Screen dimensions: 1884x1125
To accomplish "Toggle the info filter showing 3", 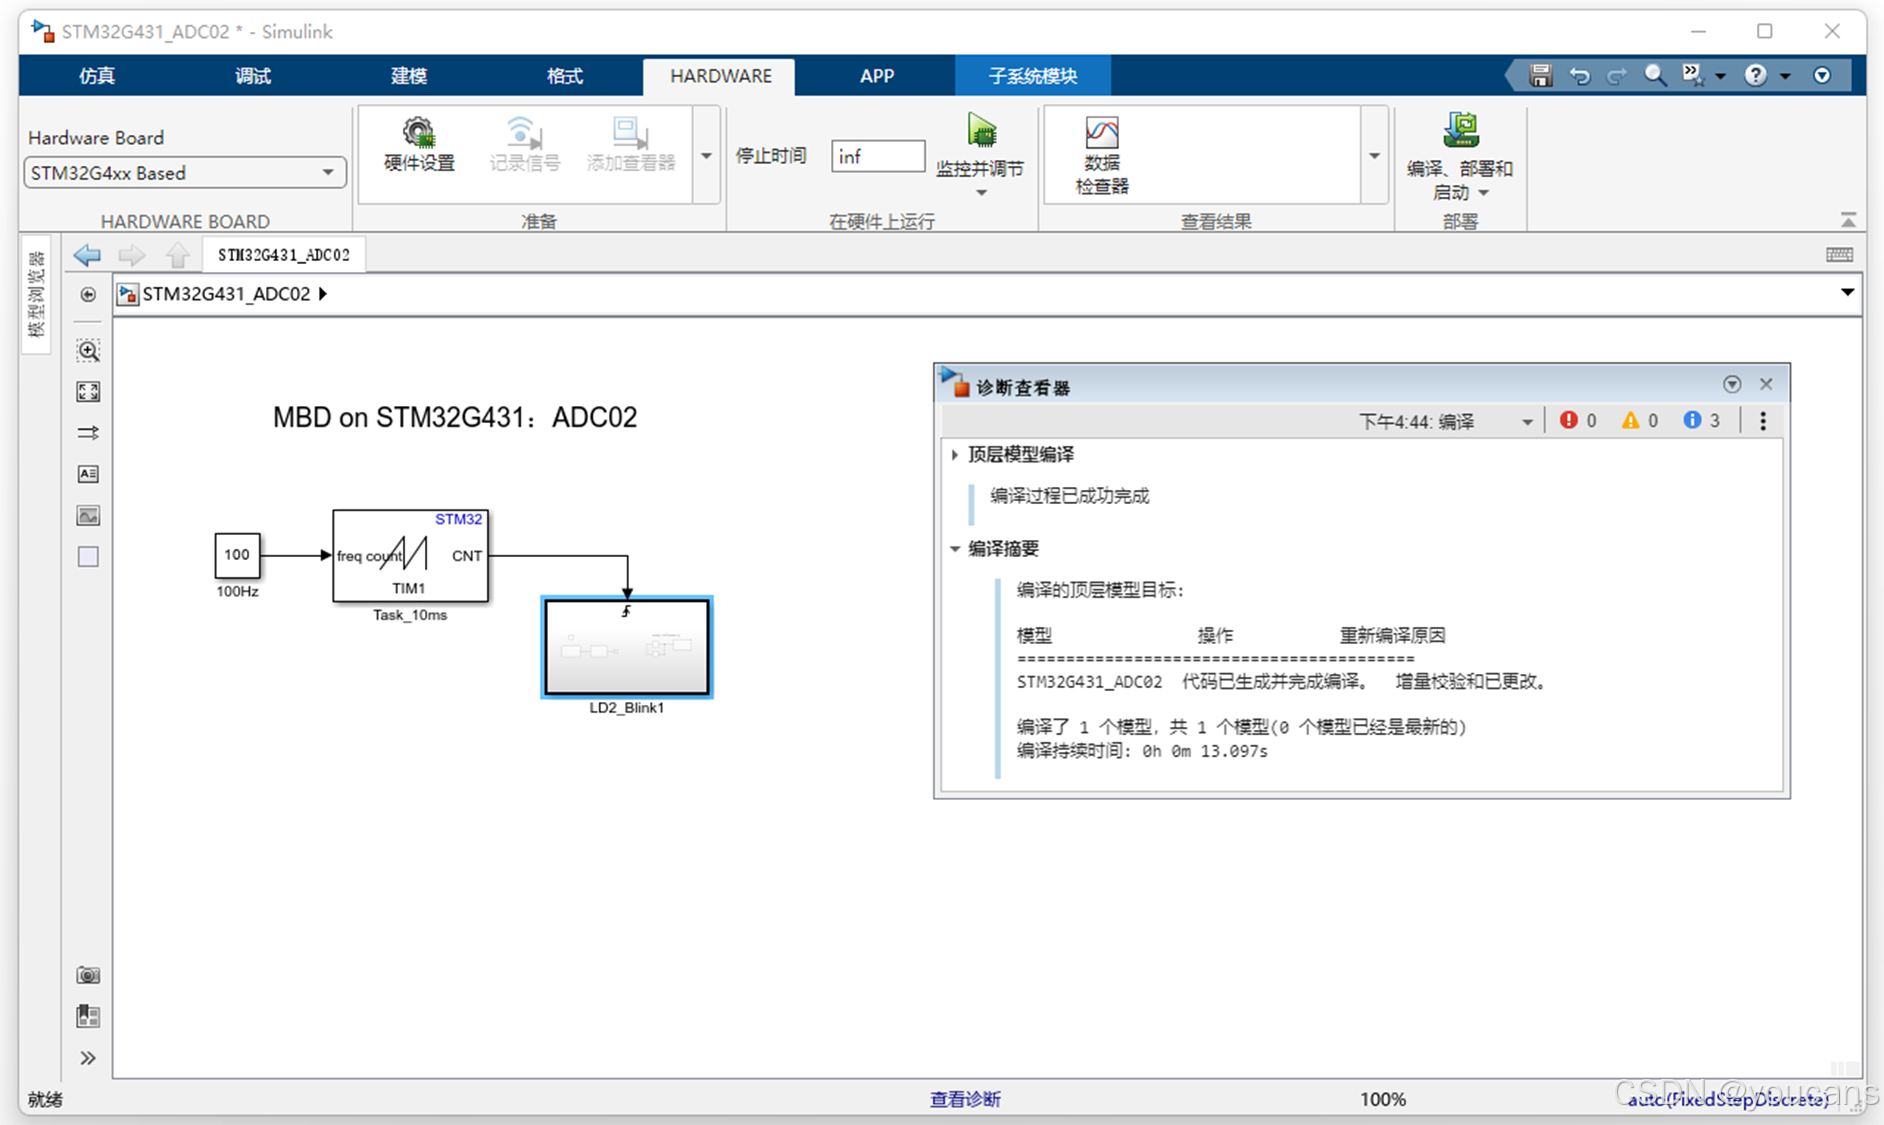I will click(x=1702, y=421).
